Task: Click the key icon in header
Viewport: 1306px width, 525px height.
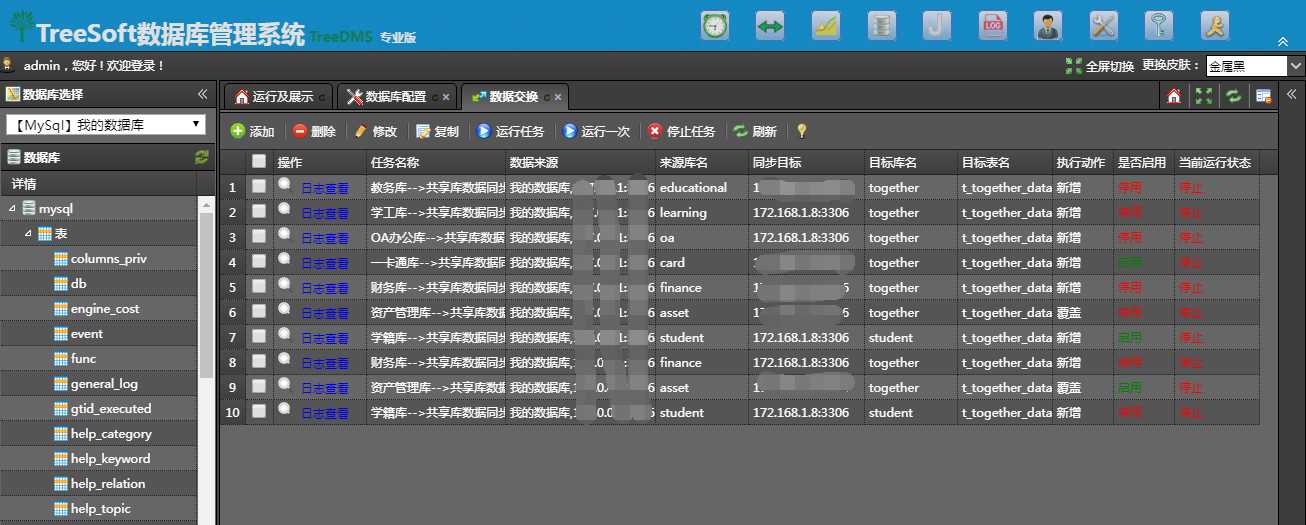Action: point(1158,26)
